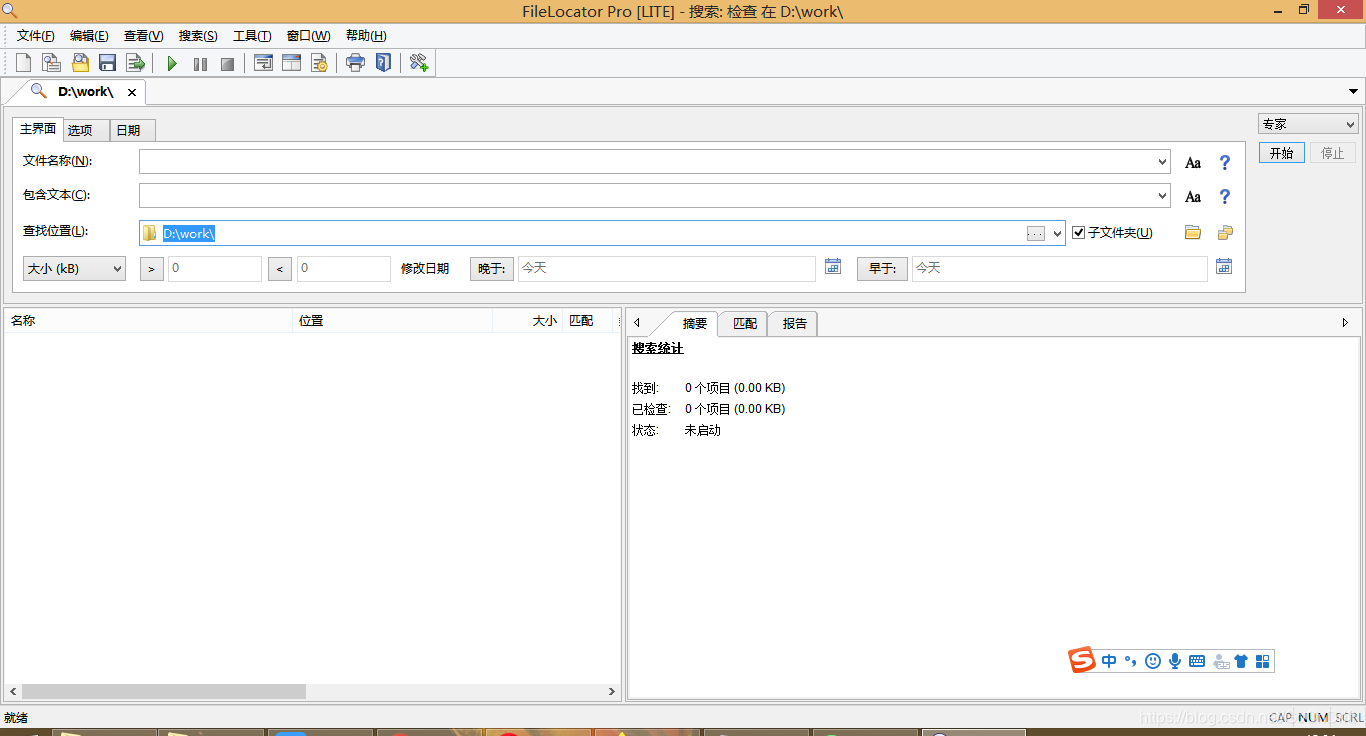
Task: Open saved search folder icon
Action: 80,63
